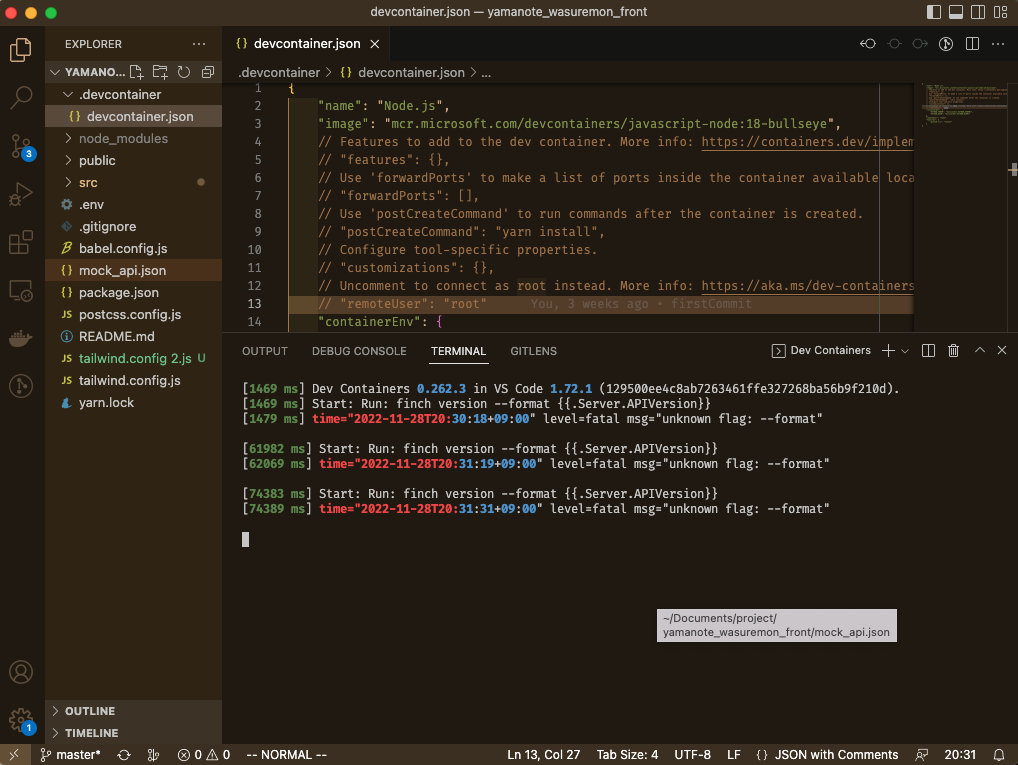Image resolution: width=1018 pixels, height=765 pixels.
Task: Open mock_api.json in the file tree
Action: pos(133,270)
